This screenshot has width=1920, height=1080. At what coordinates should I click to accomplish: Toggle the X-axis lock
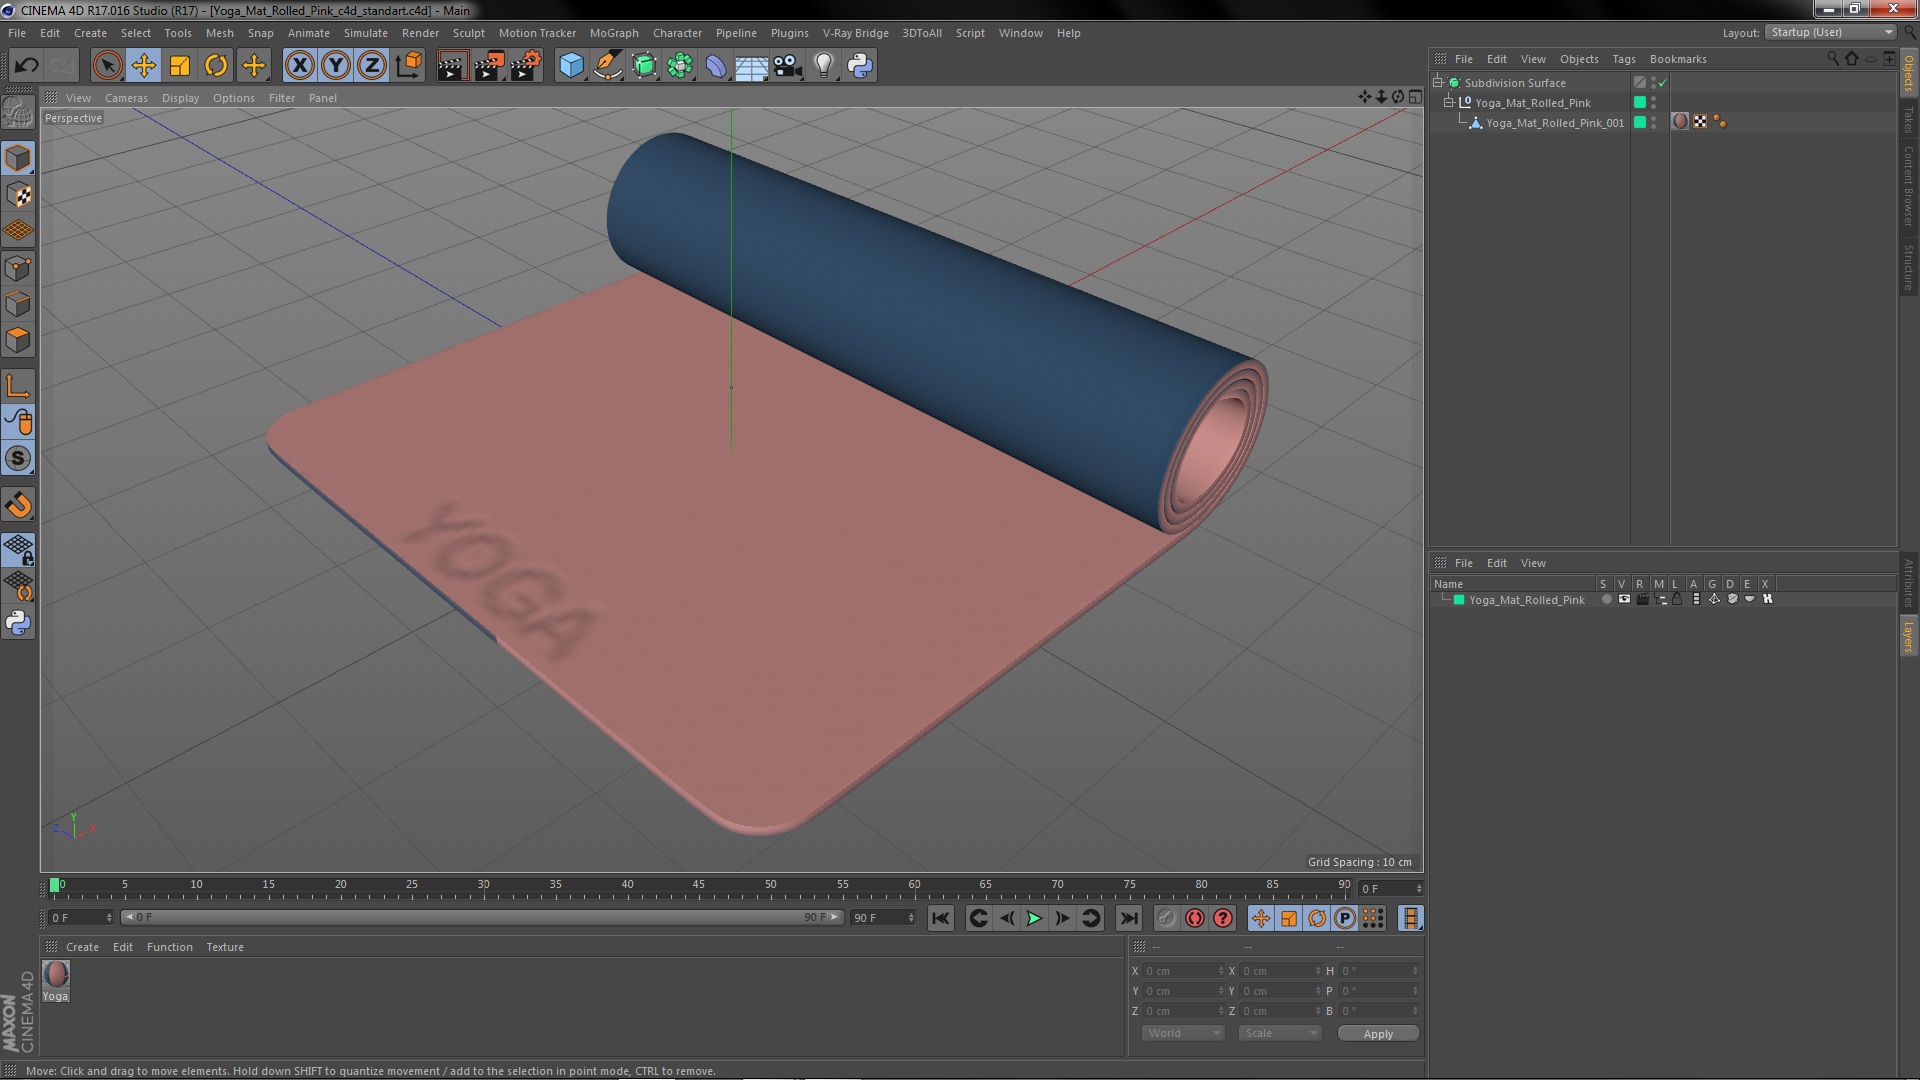pyautogui.click(x=299, y=66)
